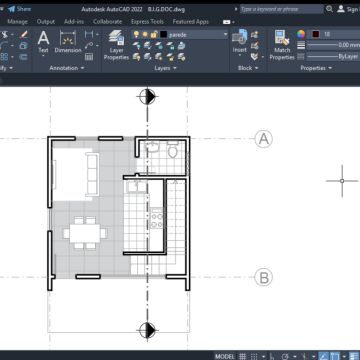Toggle ortho mode in status bar

273,356
